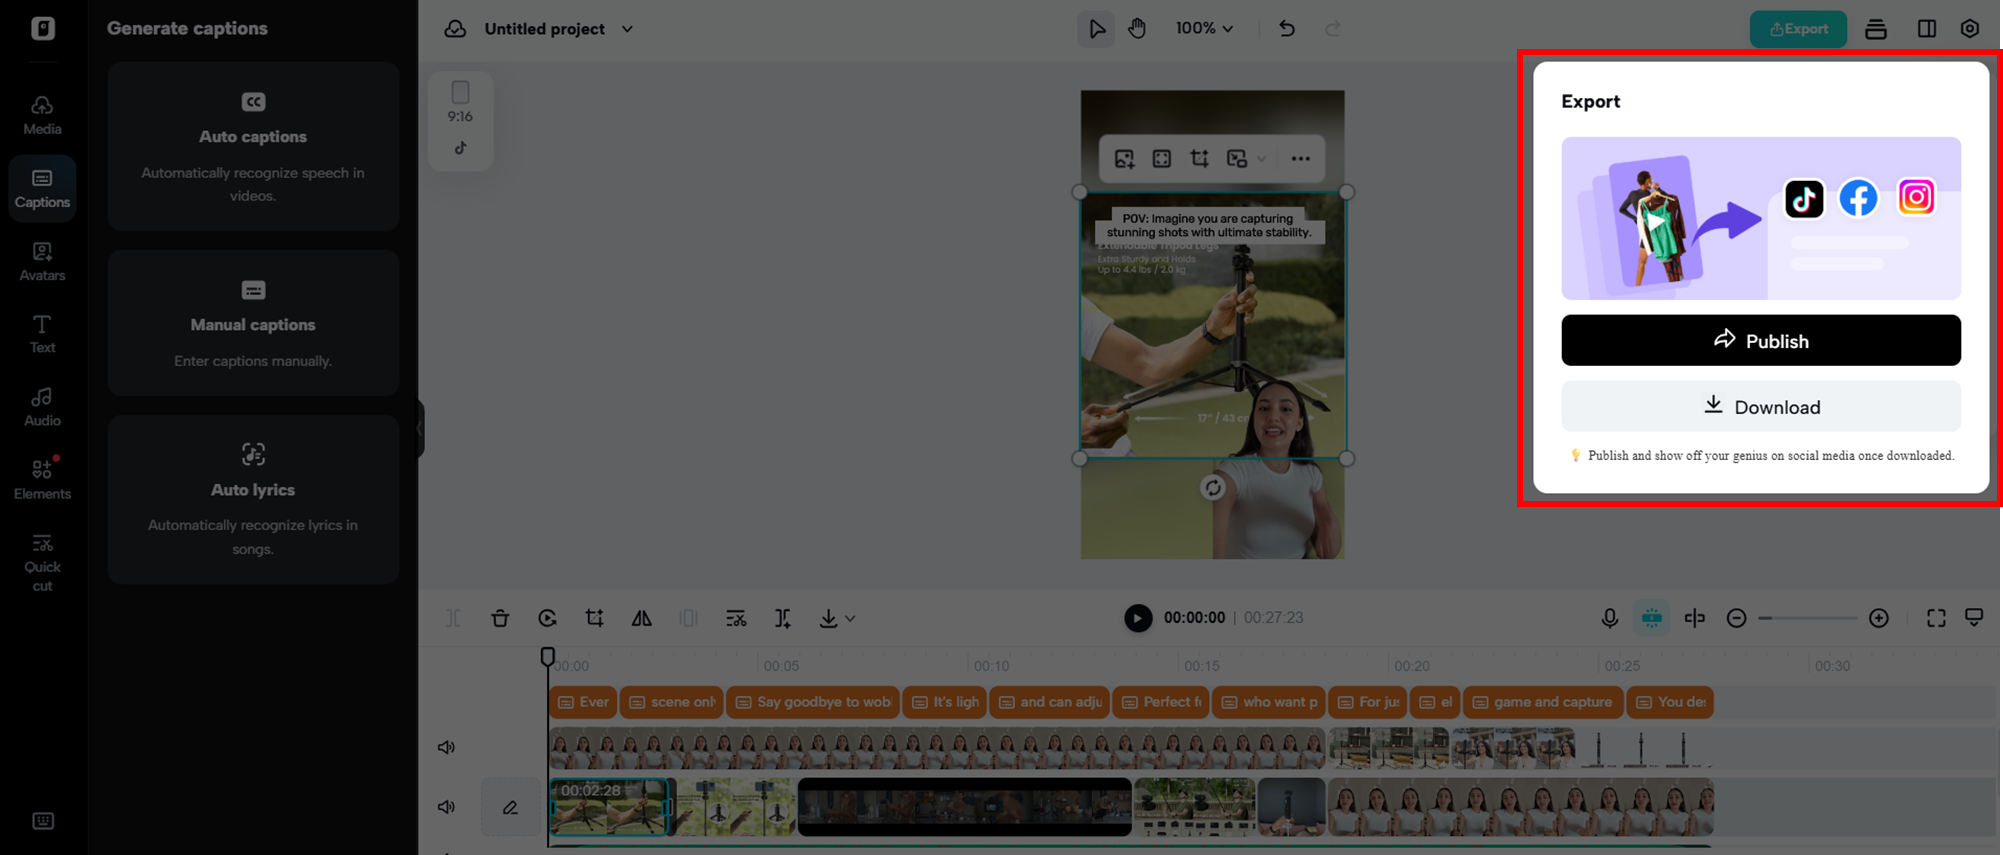Click the microphone record voiceover icon
The height and width of the screenshot is (855, 2003).
click(x=1609, y=618)
